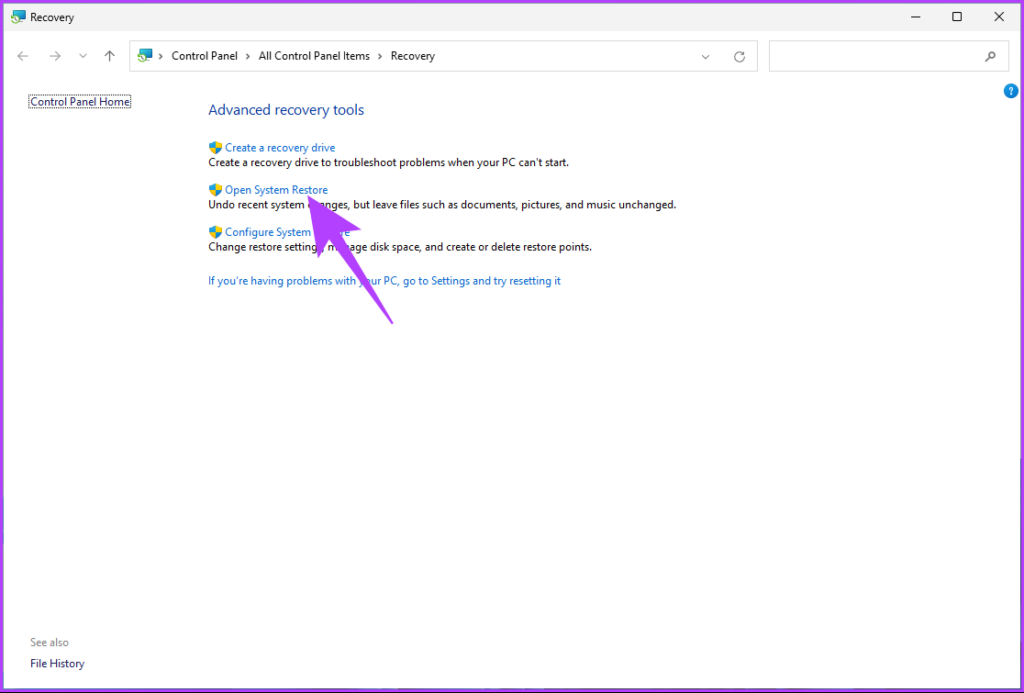Screen dimensions: 1024x693
Task: Select the shield icon beside Create a recovery drive
Action: [214, 147]
